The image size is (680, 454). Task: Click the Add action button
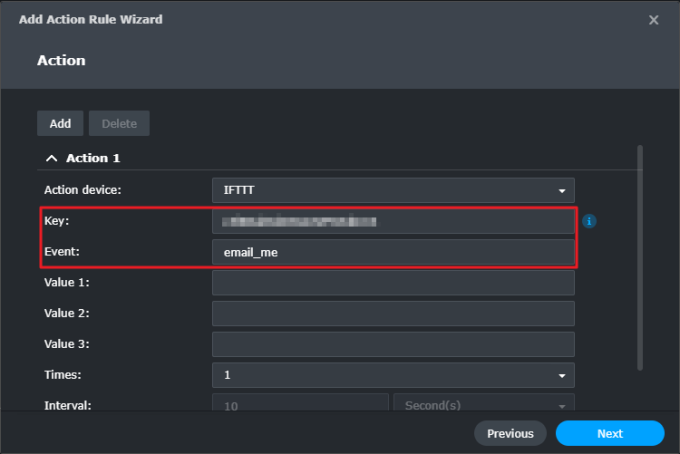[x=60, y=123]
